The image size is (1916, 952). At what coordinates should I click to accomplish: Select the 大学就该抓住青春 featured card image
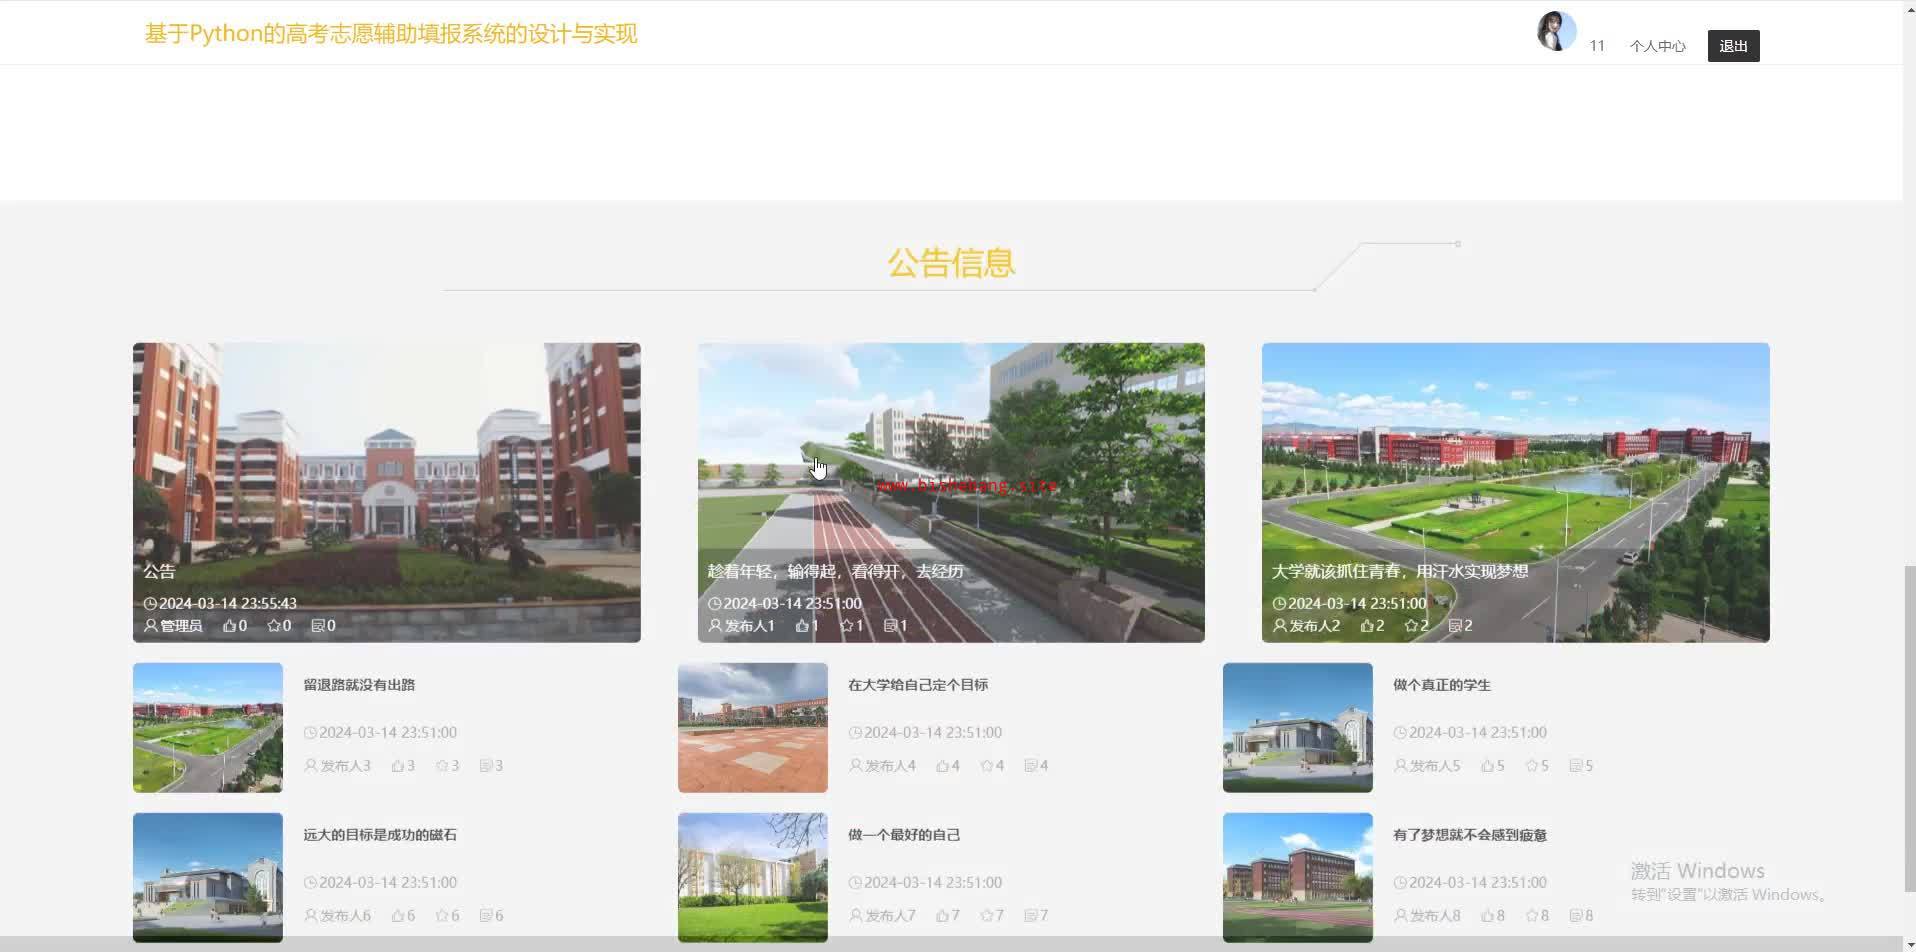point(1515,470)
